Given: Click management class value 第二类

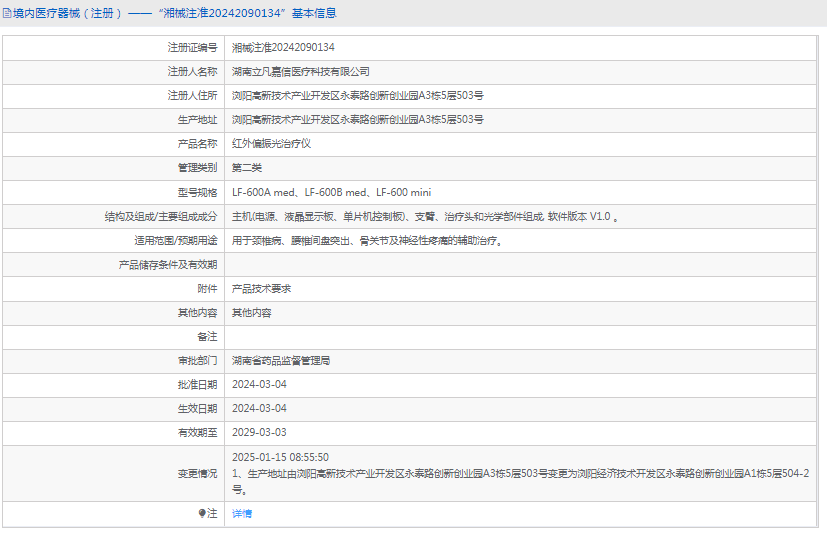Looking at the screenshot, I should [x=247, y=168].
